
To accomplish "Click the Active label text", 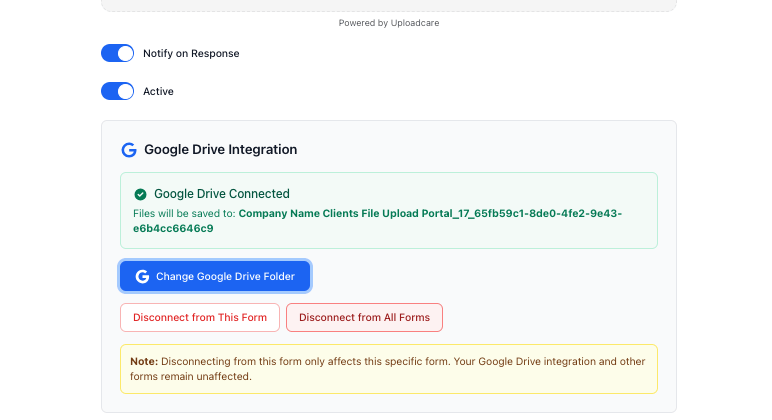I will (158, 91).
